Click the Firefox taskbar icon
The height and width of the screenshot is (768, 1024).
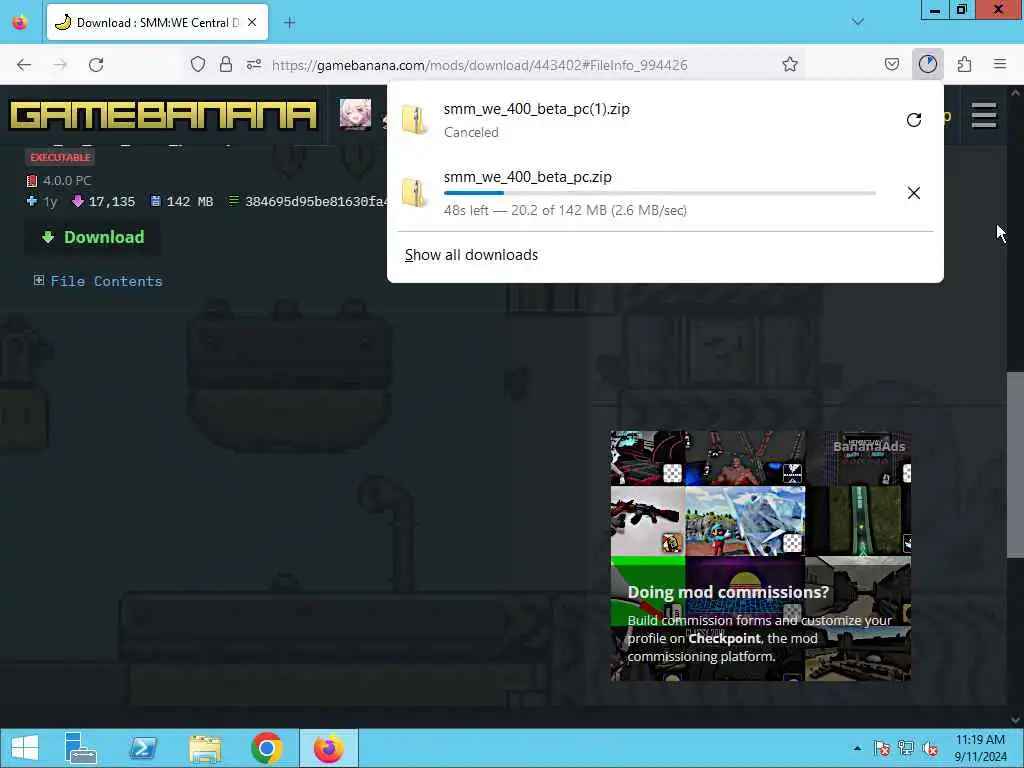tap(328, 748)
